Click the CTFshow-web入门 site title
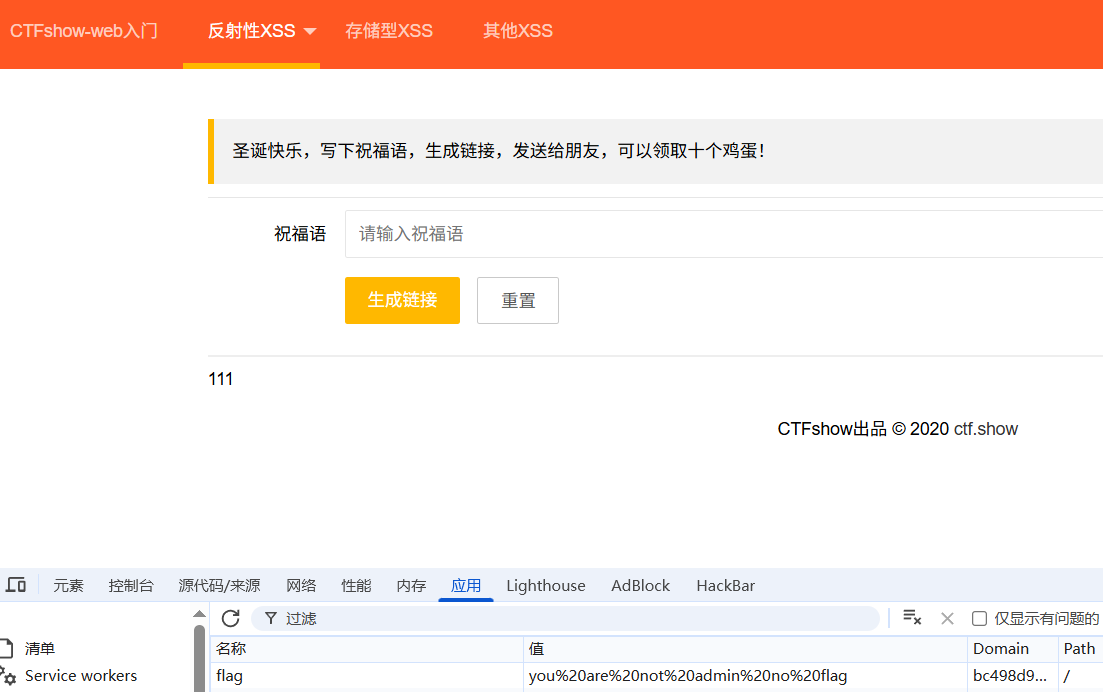This screenshot has width=1103, height=692. [84, 31]
